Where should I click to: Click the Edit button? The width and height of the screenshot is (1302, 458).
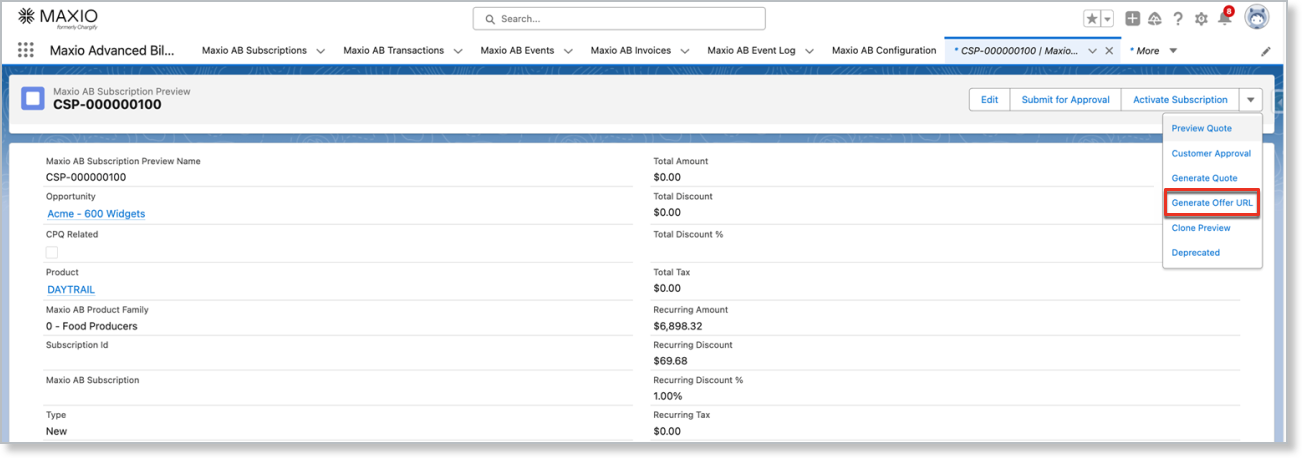click(x=989, y=100)
